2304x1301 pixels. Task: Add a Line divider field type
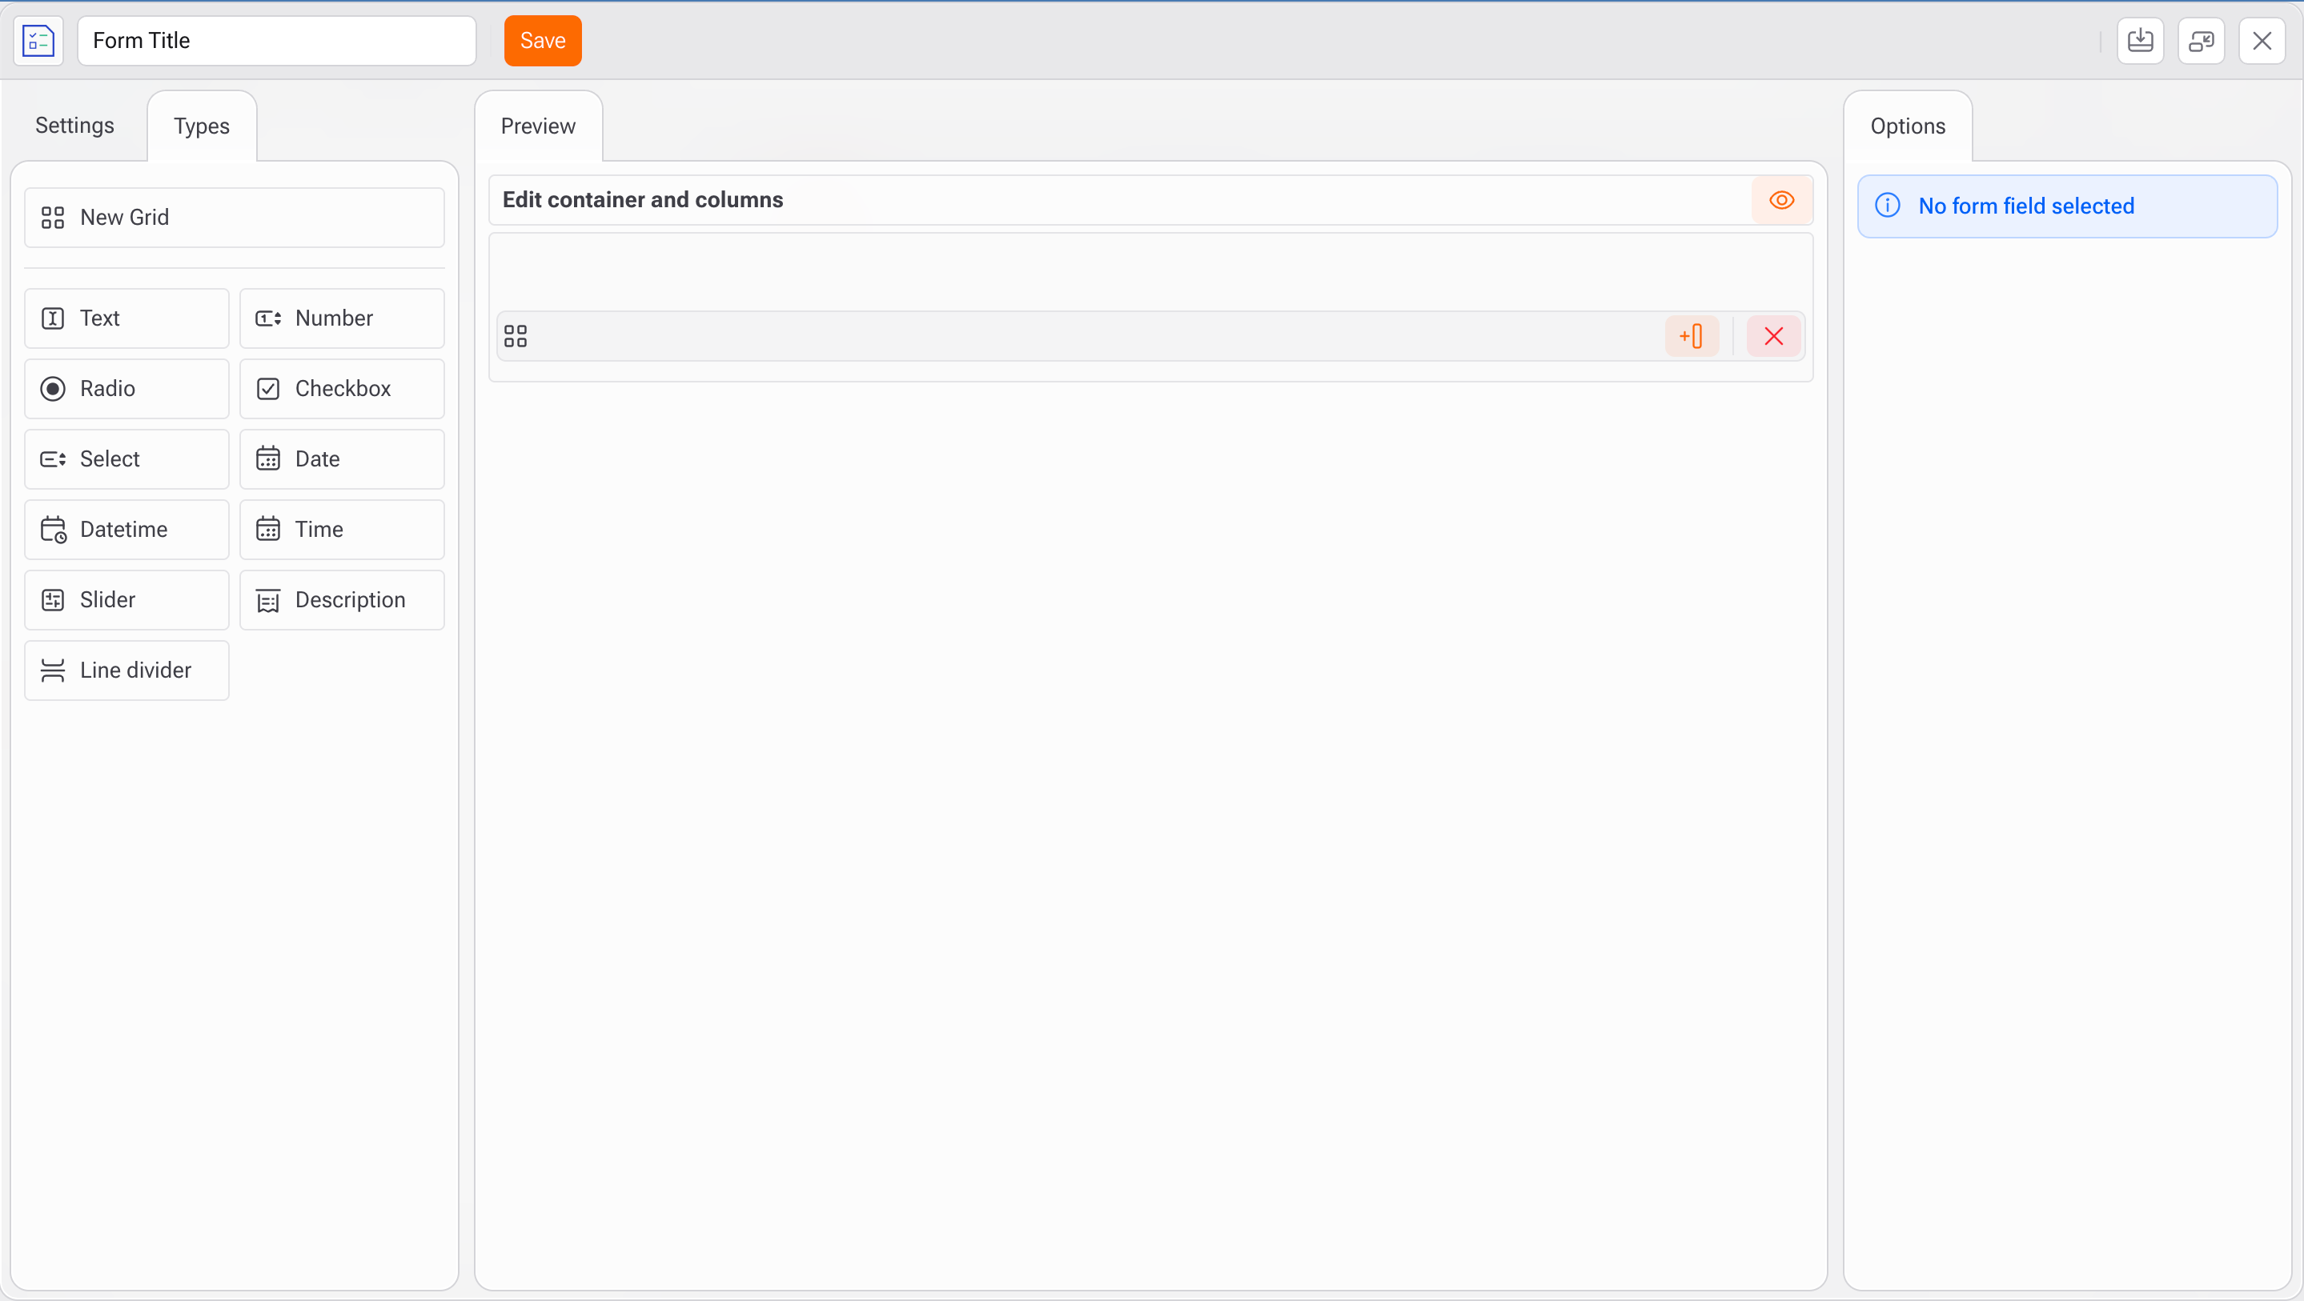pos(127,670)
